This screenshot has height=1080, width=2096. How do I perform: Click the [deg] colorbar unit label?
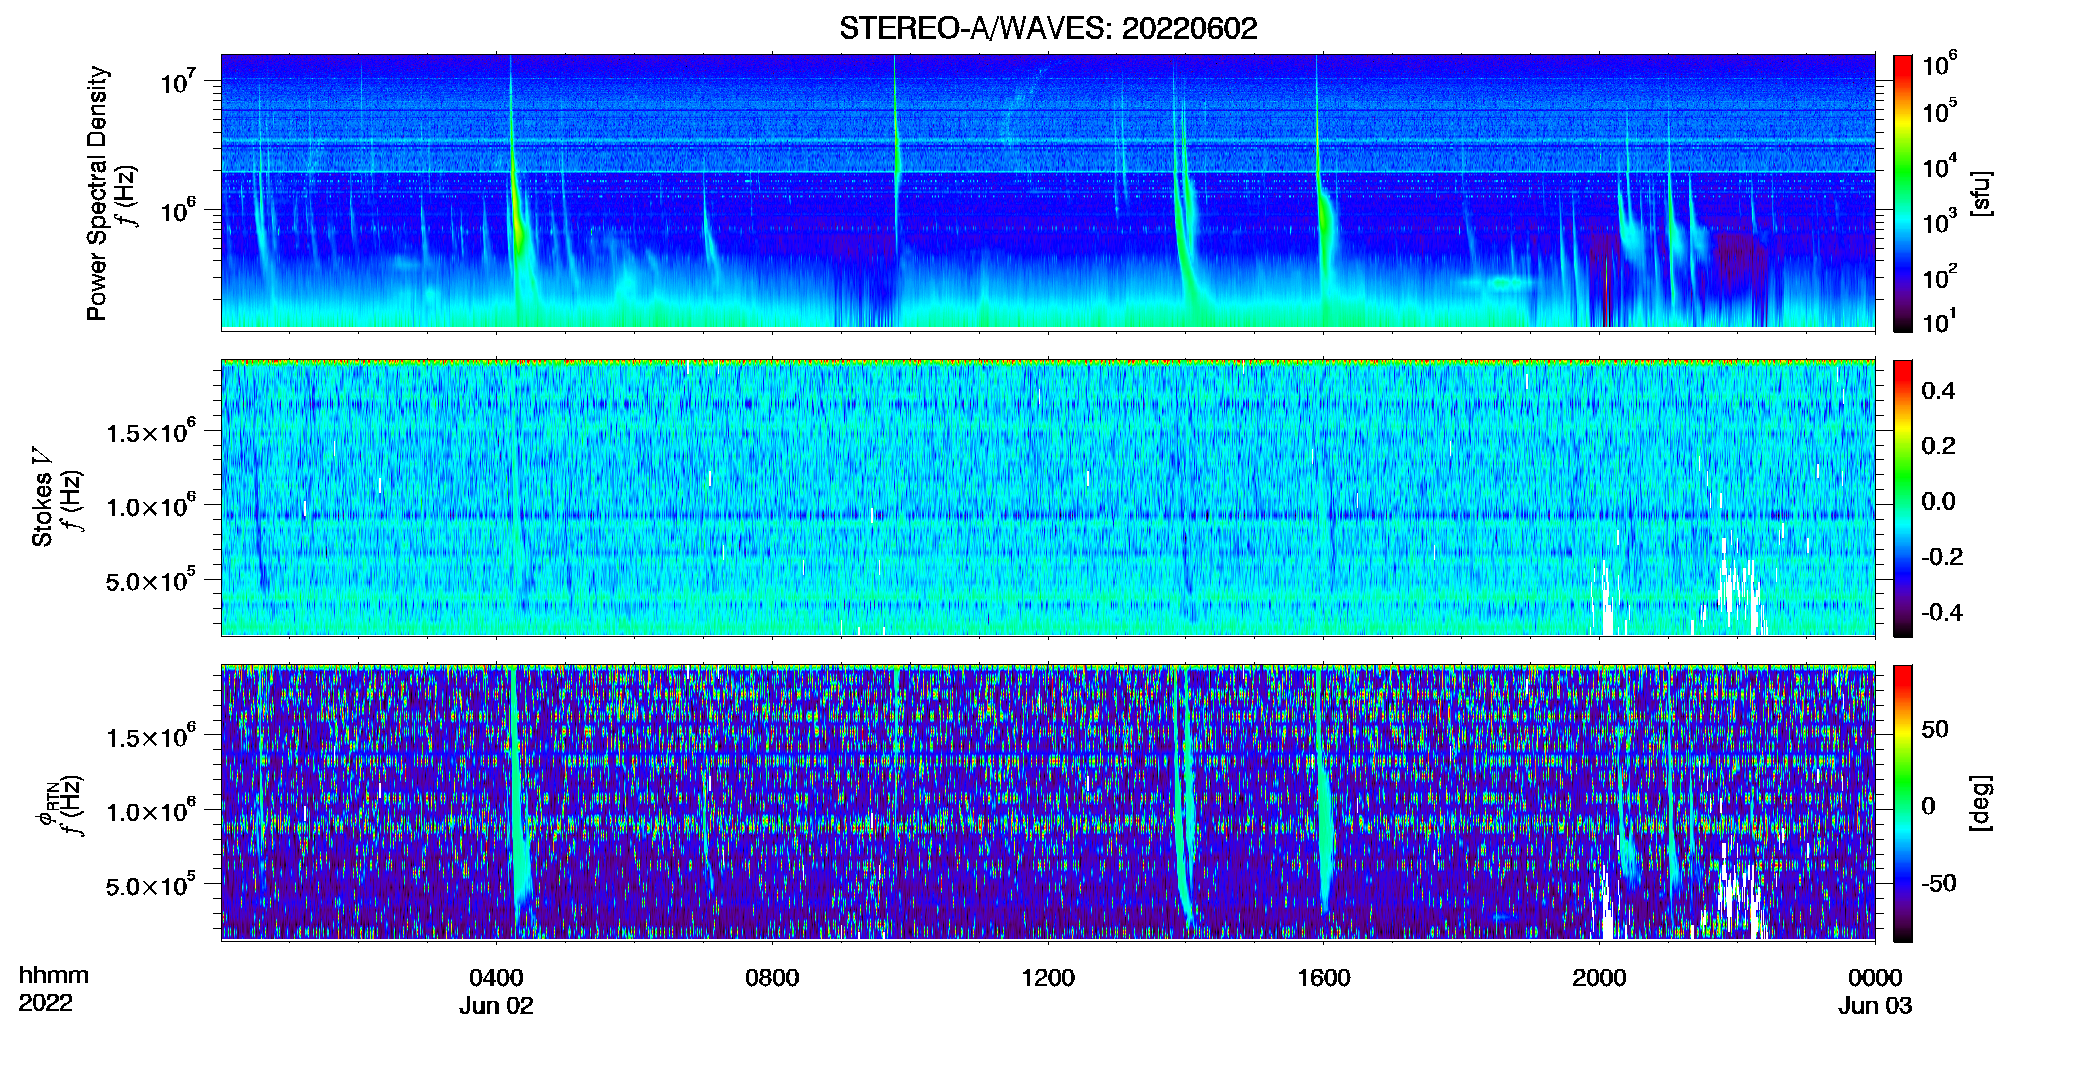point(1981,802)
